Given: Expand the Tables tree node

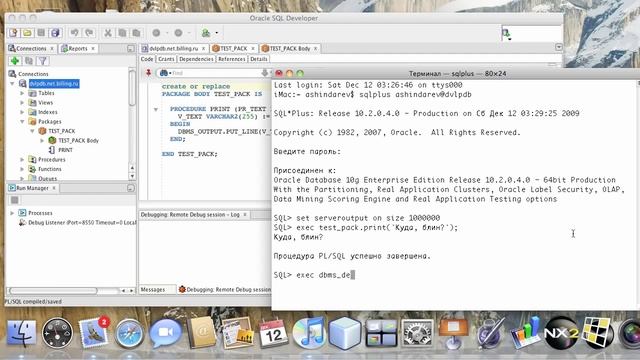Looking at the screenshot, I should (22, 93).
